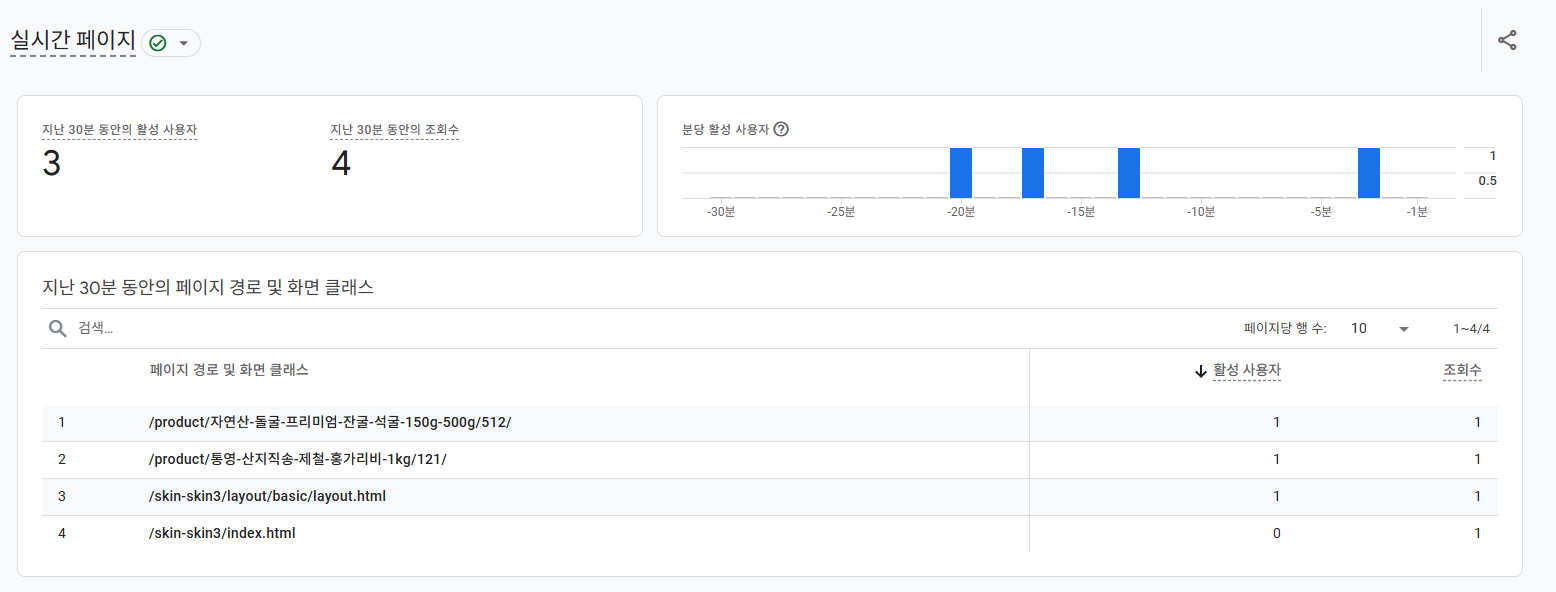Image resolution: width=1556 pixels, height=592 pixels.
Task: Click the 페이지 경로 및 화면 클래스 column header
Action: 229,370
